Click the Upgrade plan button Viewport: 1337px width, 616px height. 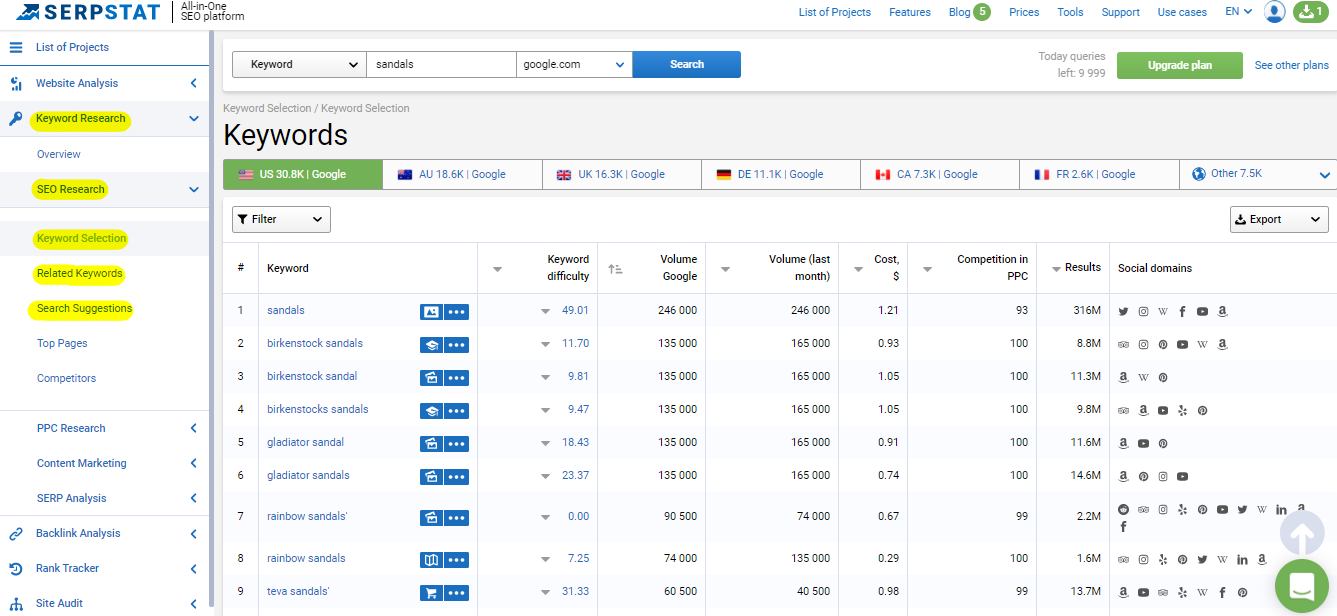[x=1180, y=65]
